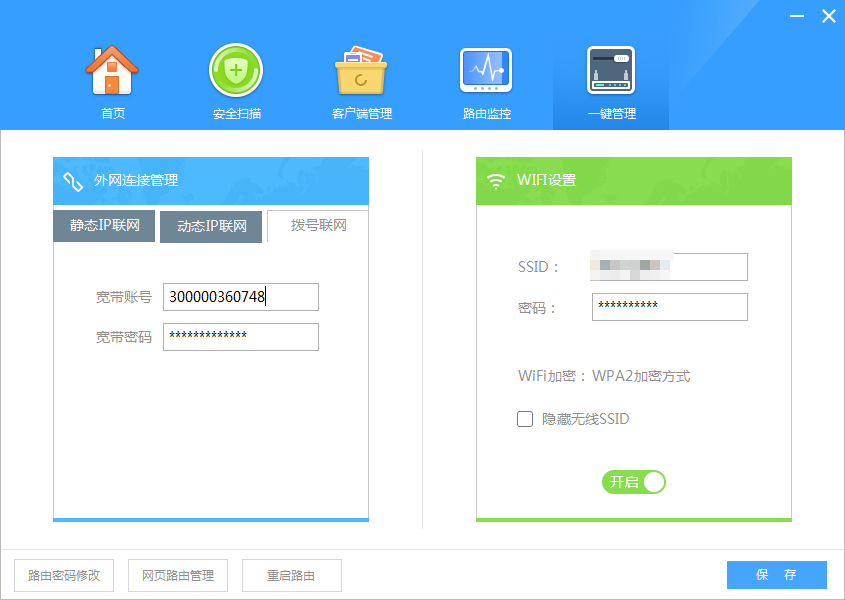Open 路由监控 router monitoring
This screenshot has width=845, height=600.
[486, 70]
